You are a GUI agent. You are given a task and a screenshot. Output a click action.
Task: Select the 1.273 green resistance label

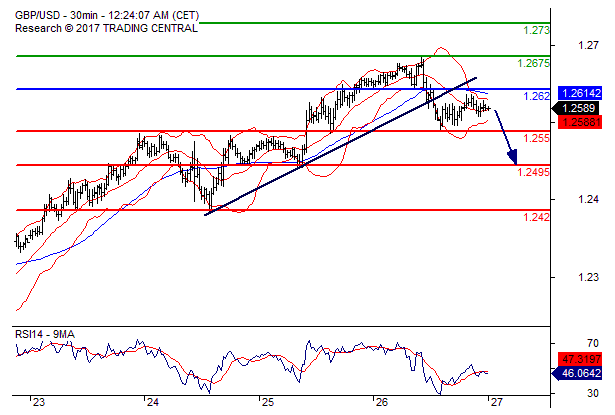[536, 30]
